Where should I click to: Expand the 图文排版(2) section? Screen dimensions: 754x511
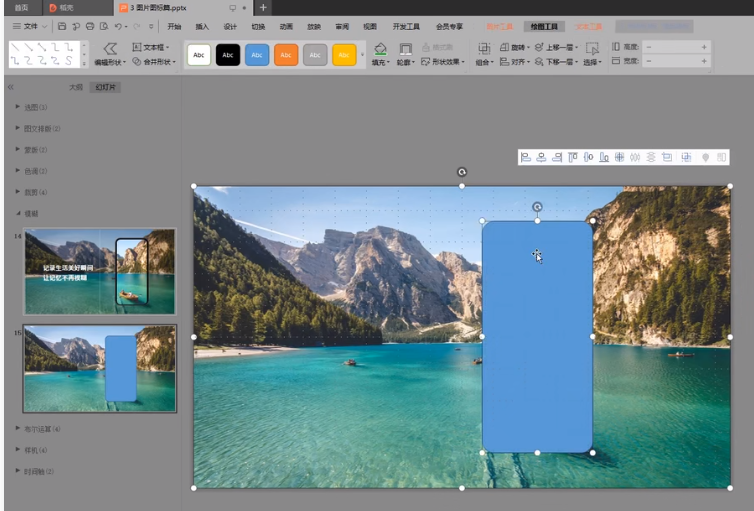pos(18,128)
